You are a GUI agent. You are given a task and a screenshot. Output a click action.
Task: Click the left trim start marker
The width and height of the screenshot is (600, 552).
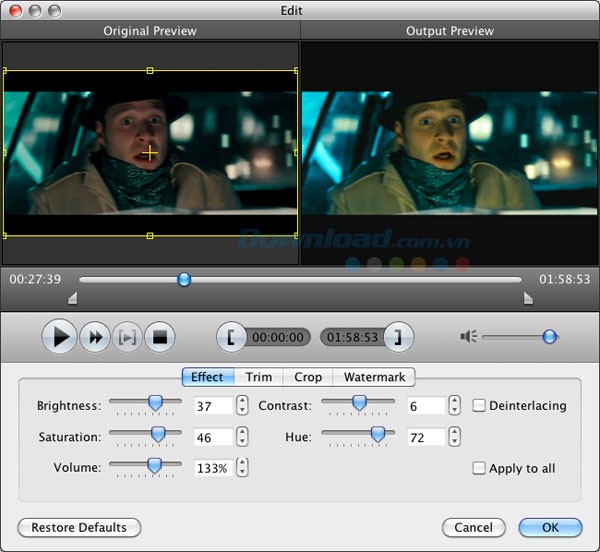coord(73,298)
